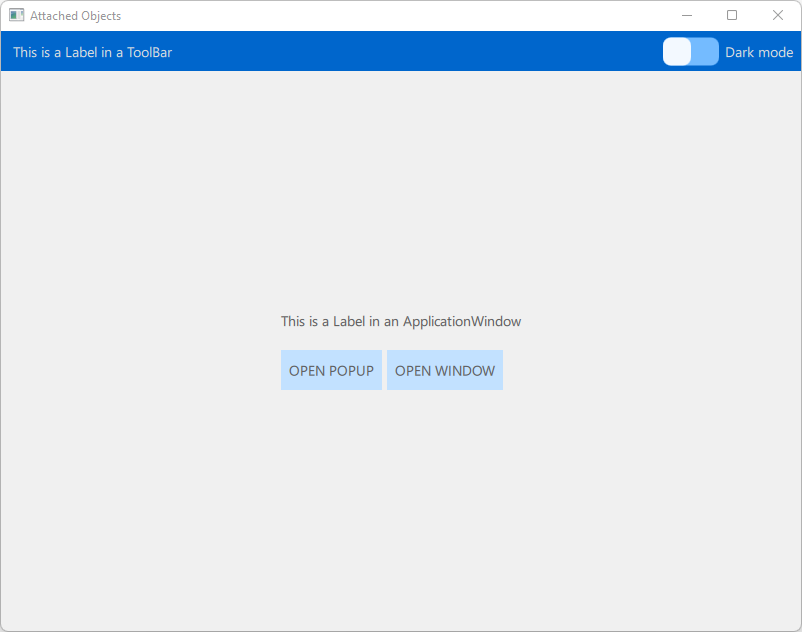Click the Dark mode switch thumb
This screenshot has width=802, height=632.
(678, 51)
